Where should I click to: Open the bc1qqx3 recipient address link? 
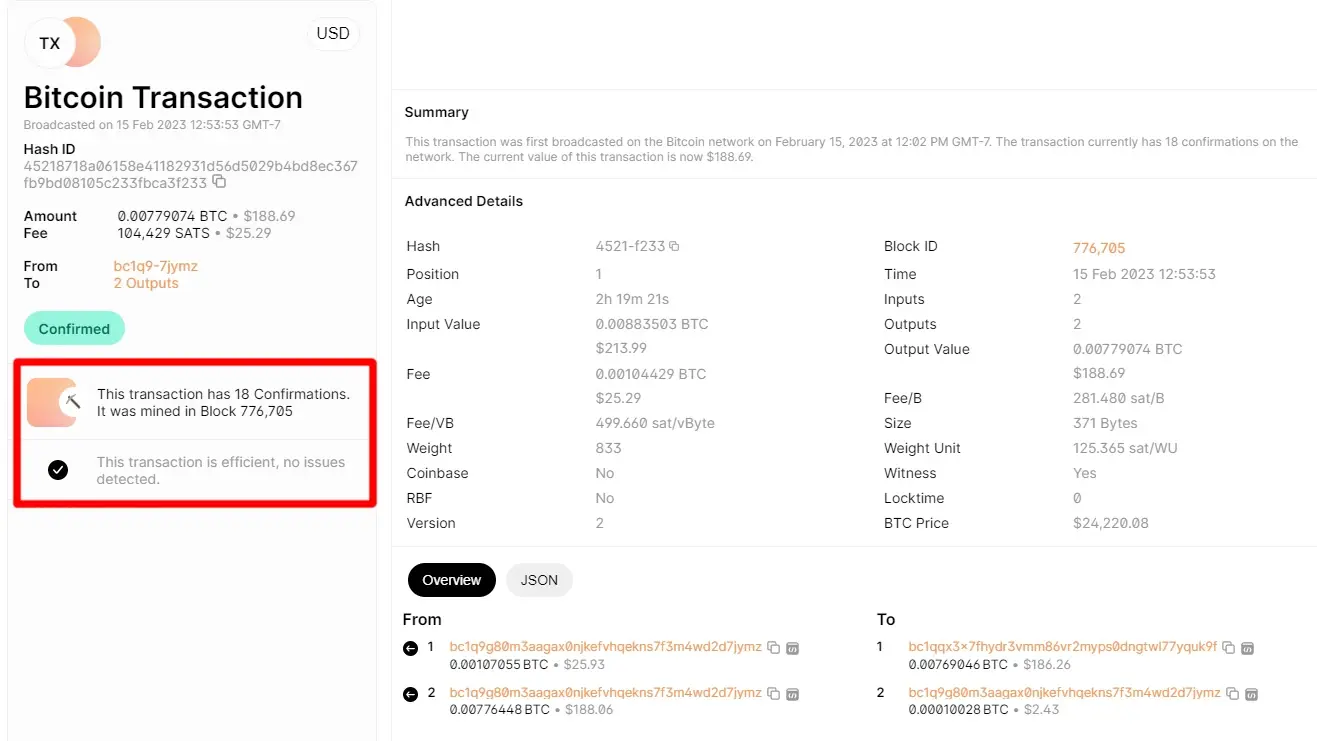click(1063, 647)
